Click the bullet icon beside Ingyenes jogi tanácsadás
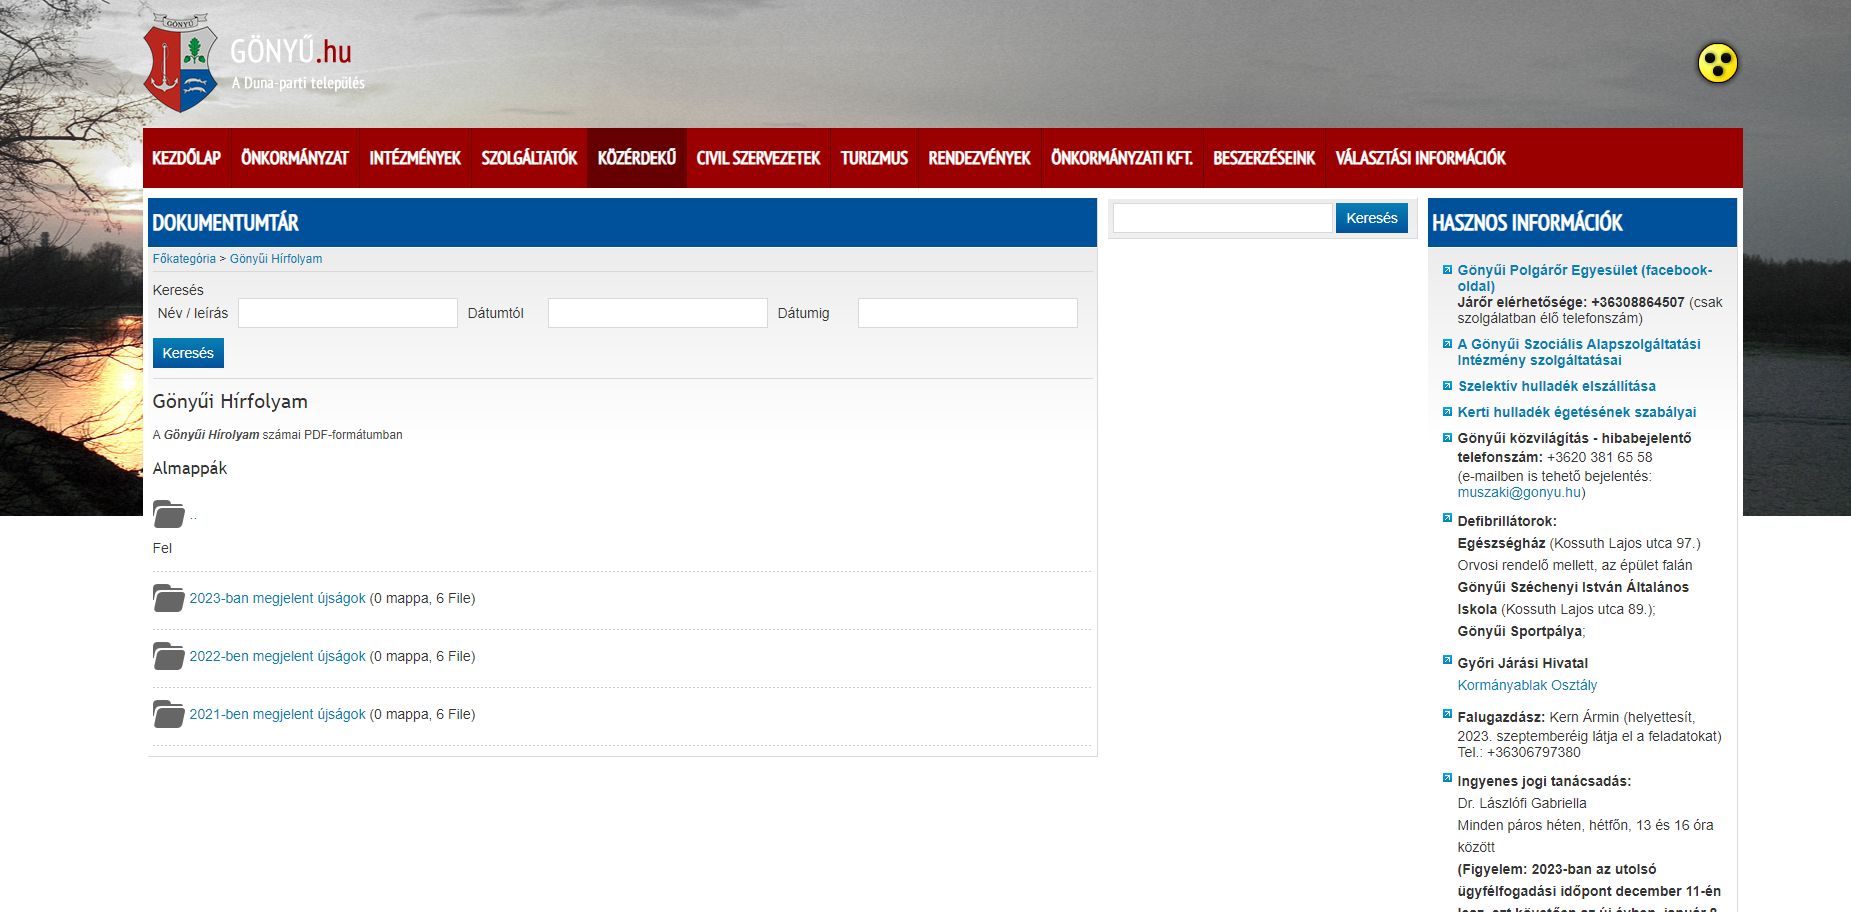Screen dimensions: 1851x912 [1447, 778]
